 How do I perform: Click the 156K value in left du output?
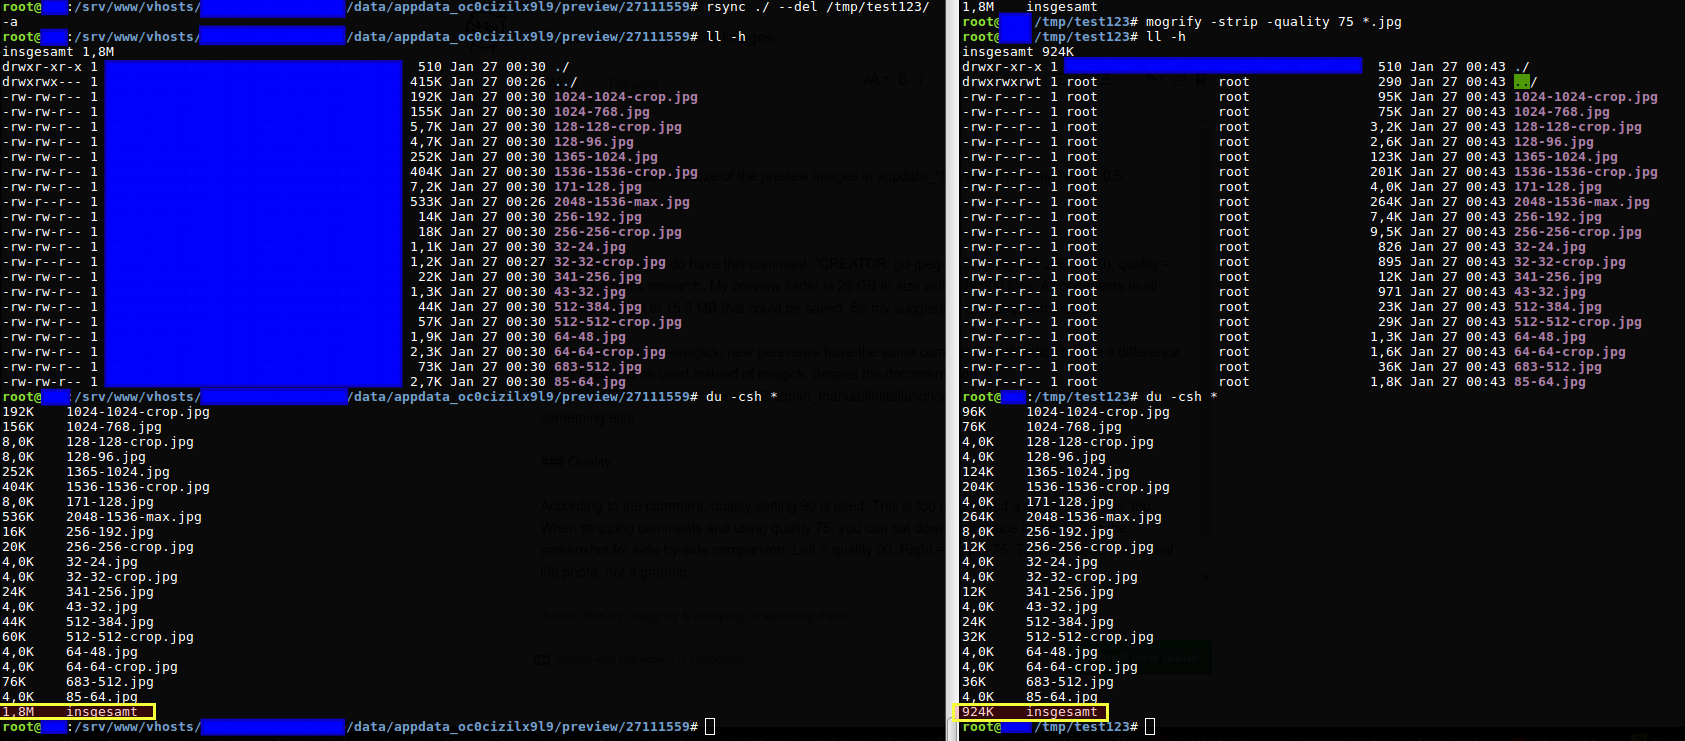pyautogui.click(x=18, y=427)
